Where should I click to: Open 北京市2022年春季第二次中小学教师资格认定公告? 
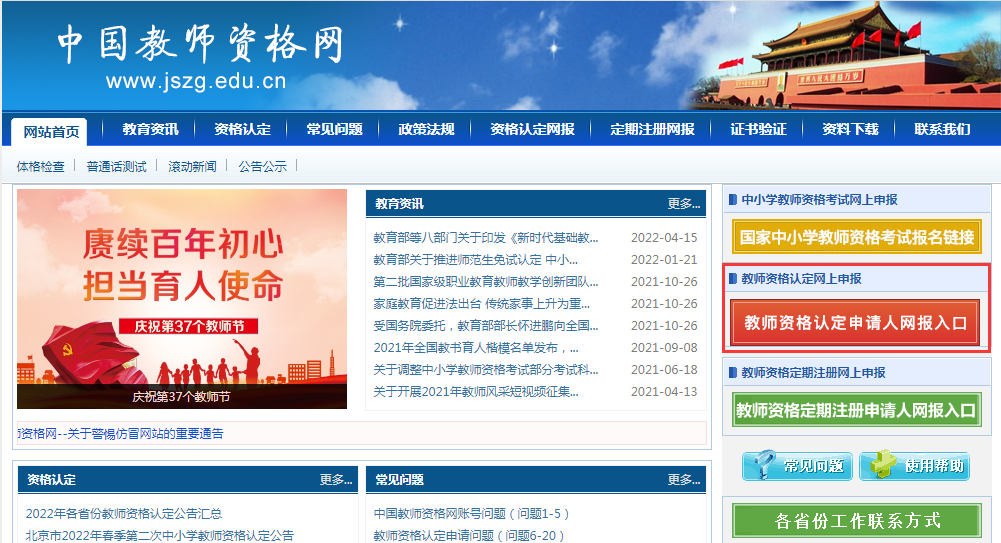coord(160,535)
